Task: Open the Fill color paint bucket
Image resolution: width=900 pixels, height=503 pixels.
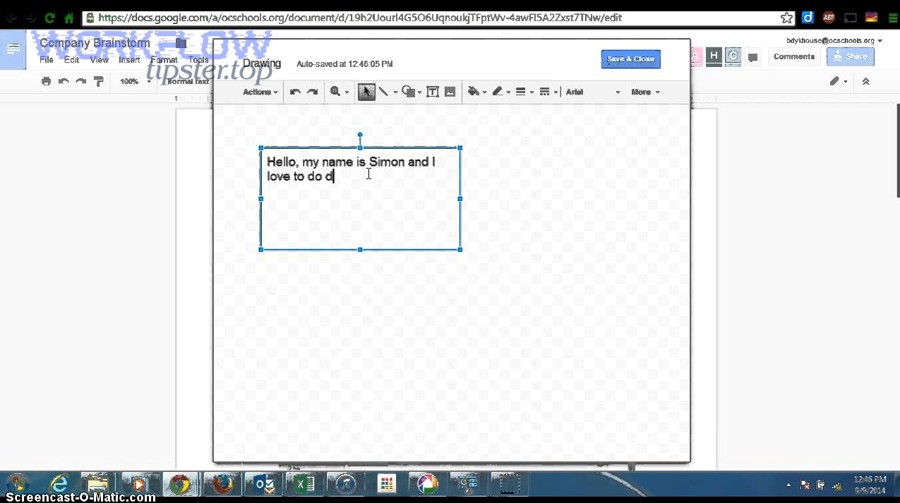Action: tap(474, 92)
